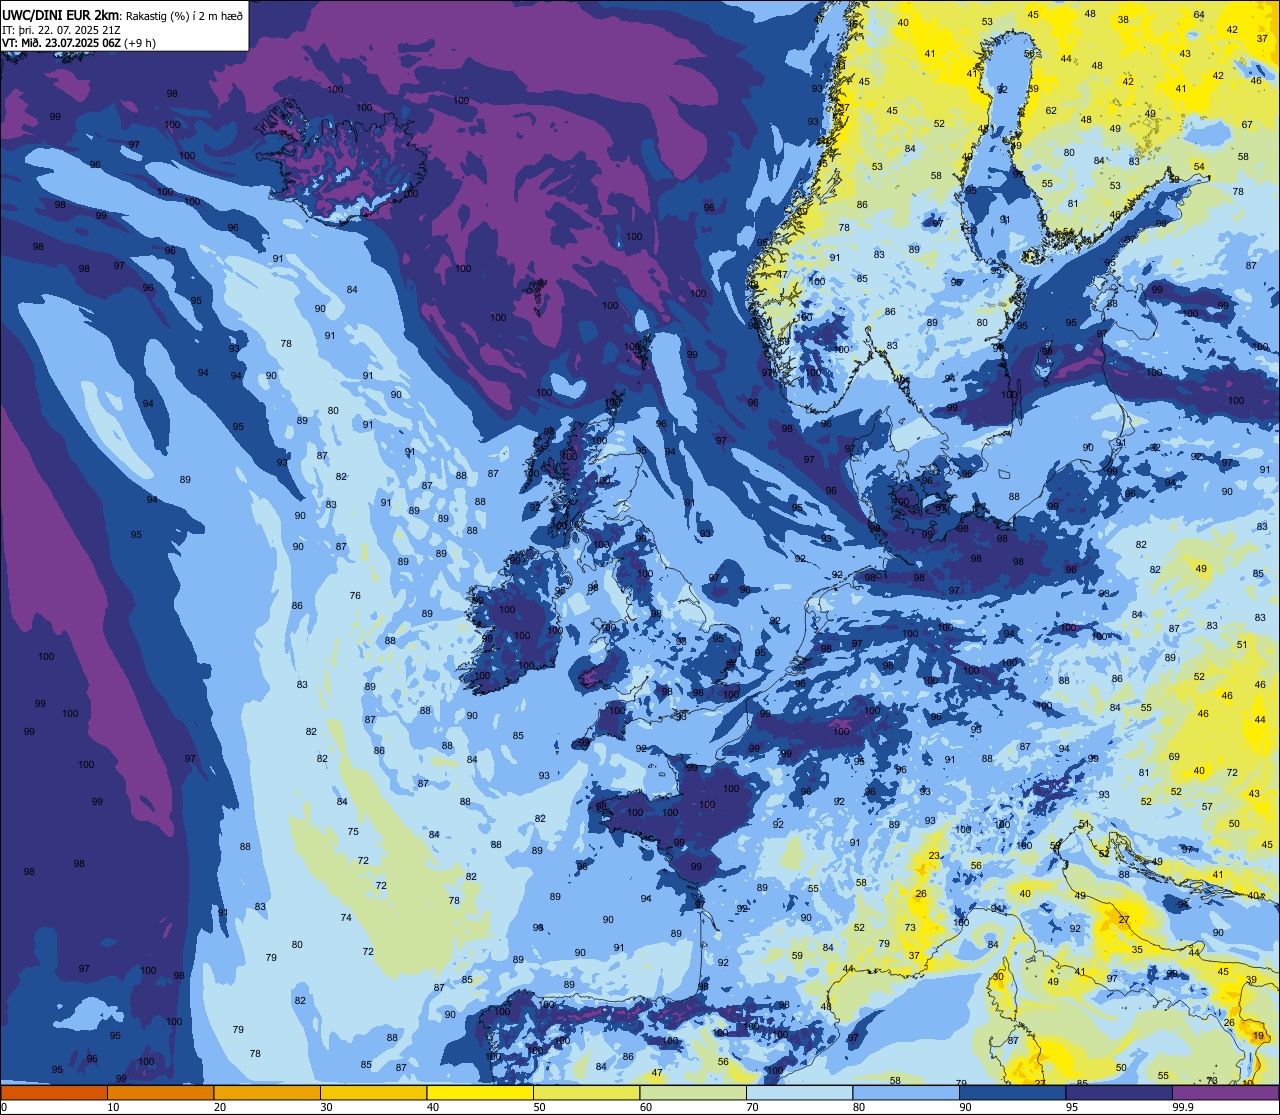This screenshot has height=1115, width=1280.
Task: Click the humidity value 64 on the map
Action: 1199,15
